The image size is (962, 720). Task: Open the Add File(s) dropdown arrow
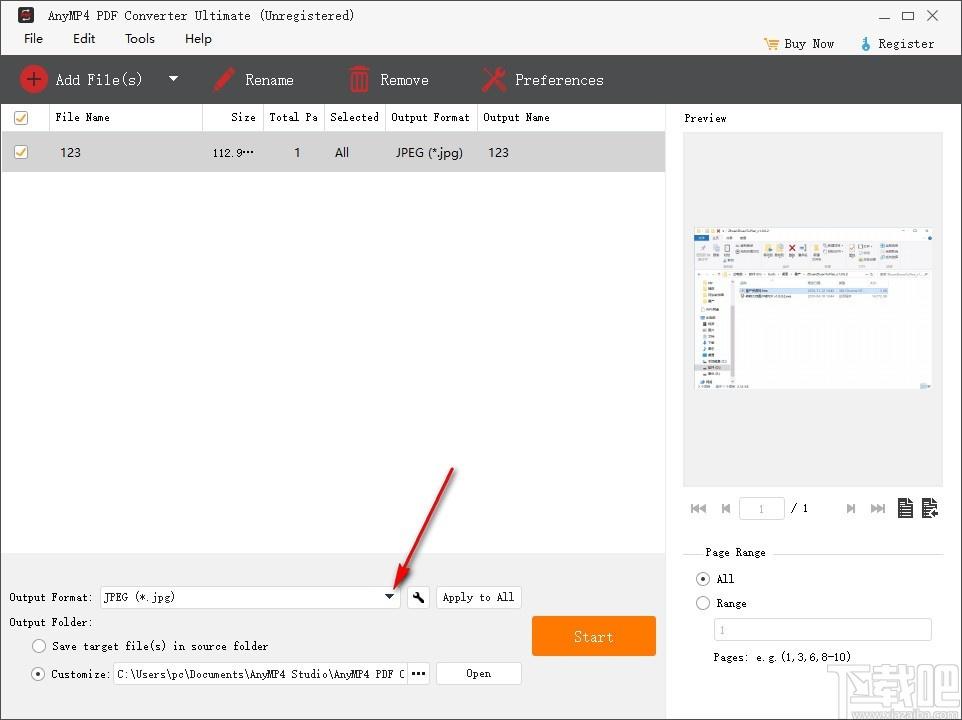(174, 79)
